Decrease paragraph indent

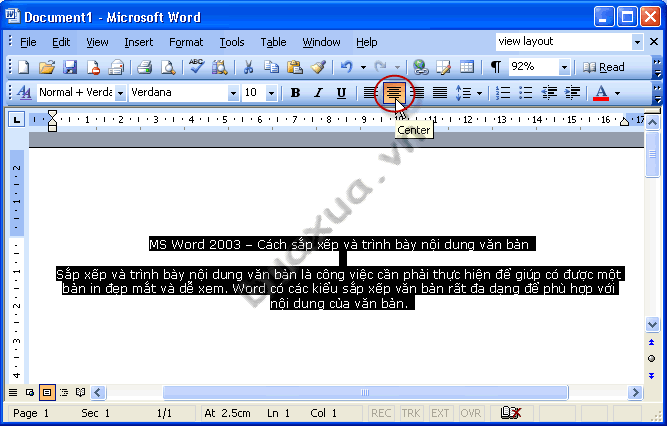point(549,92)
